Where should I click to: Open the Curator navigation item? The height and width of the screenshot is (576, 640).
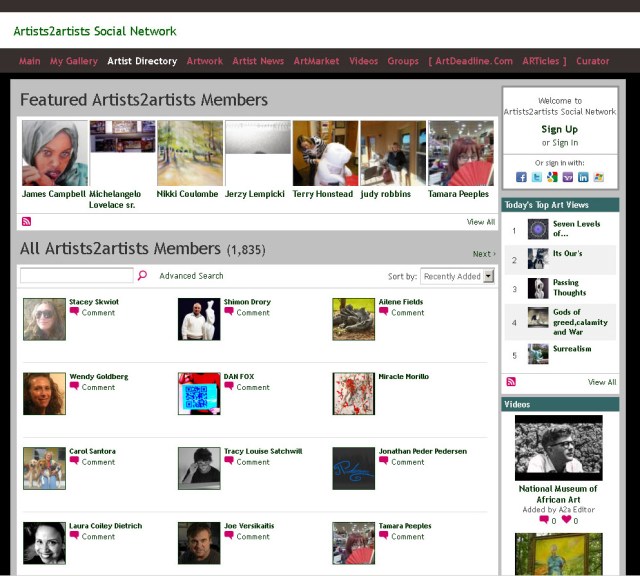(x=593, y=61)
